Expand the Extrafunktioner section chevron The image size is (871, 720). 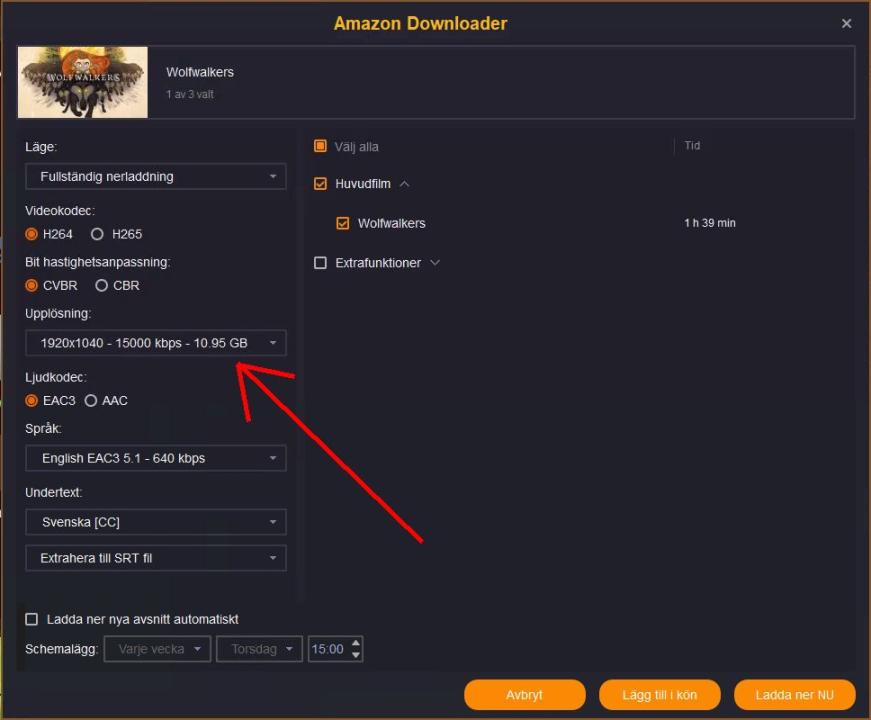tap(435, 263)
